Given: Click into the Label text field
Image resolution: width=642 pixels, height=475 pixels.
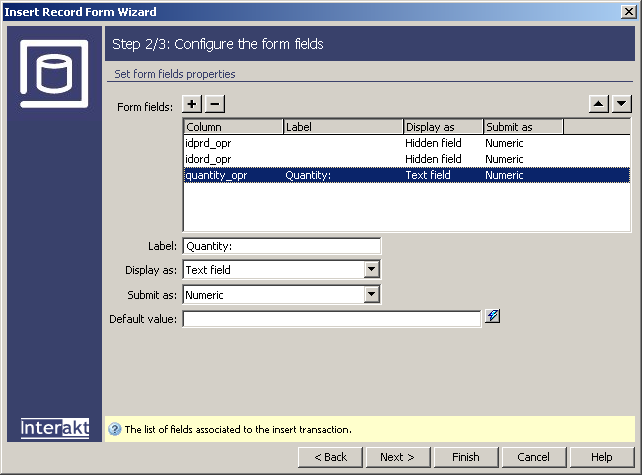Looking at the screenshot, I should tap(281, 246).
